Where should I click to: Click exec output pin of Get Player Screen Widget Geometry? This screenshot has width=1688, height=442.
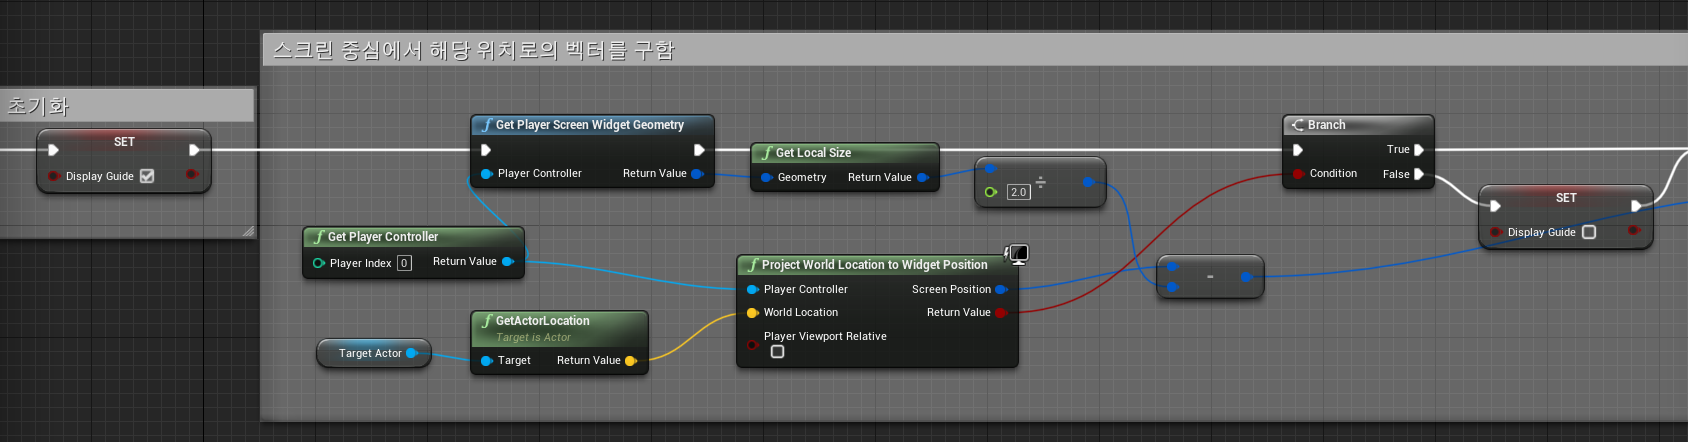[x=699, y=150]
